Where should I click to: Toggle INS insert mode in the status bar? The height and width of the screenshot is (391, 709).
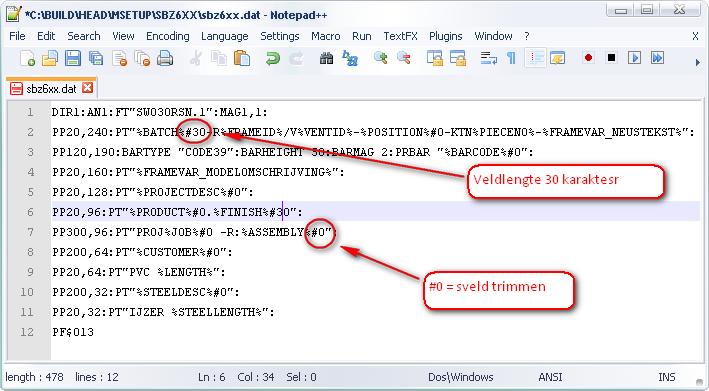667,377
